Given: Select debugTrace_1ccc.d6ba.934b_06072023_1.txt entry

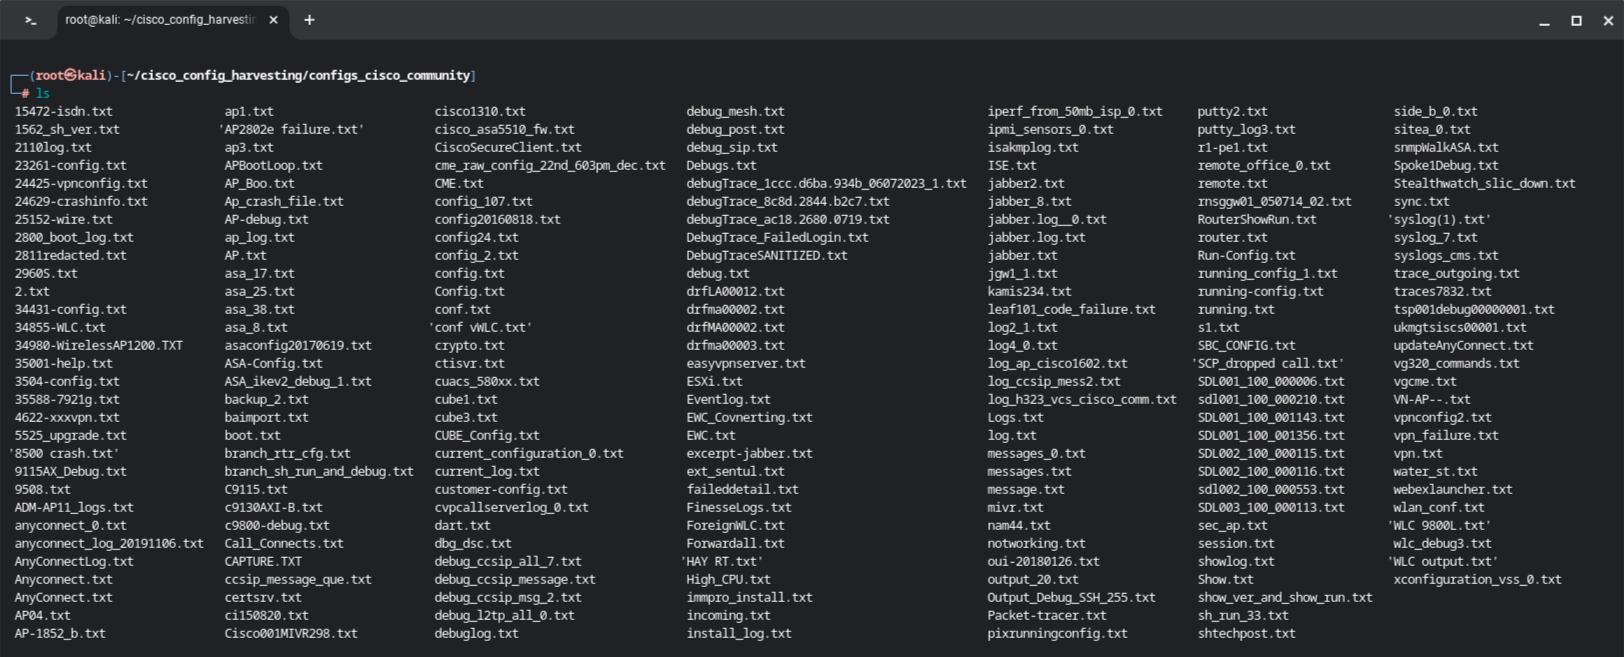Looking at the screenshot, I should [826, 184].
